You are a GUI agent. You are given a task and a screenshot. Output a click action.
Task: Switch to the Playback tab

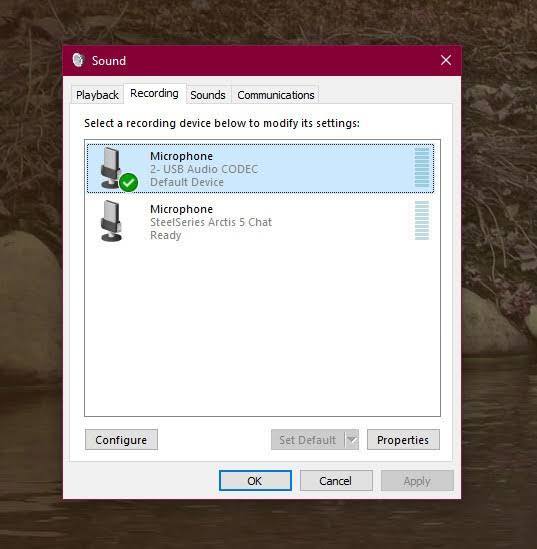click(97, 95)
